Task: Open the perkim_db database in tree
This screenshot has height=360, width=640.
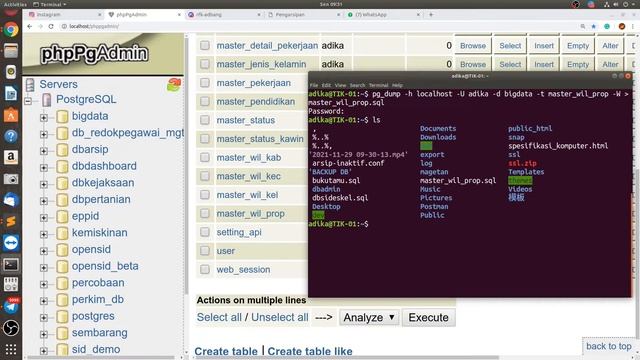Action: point(98,299)
